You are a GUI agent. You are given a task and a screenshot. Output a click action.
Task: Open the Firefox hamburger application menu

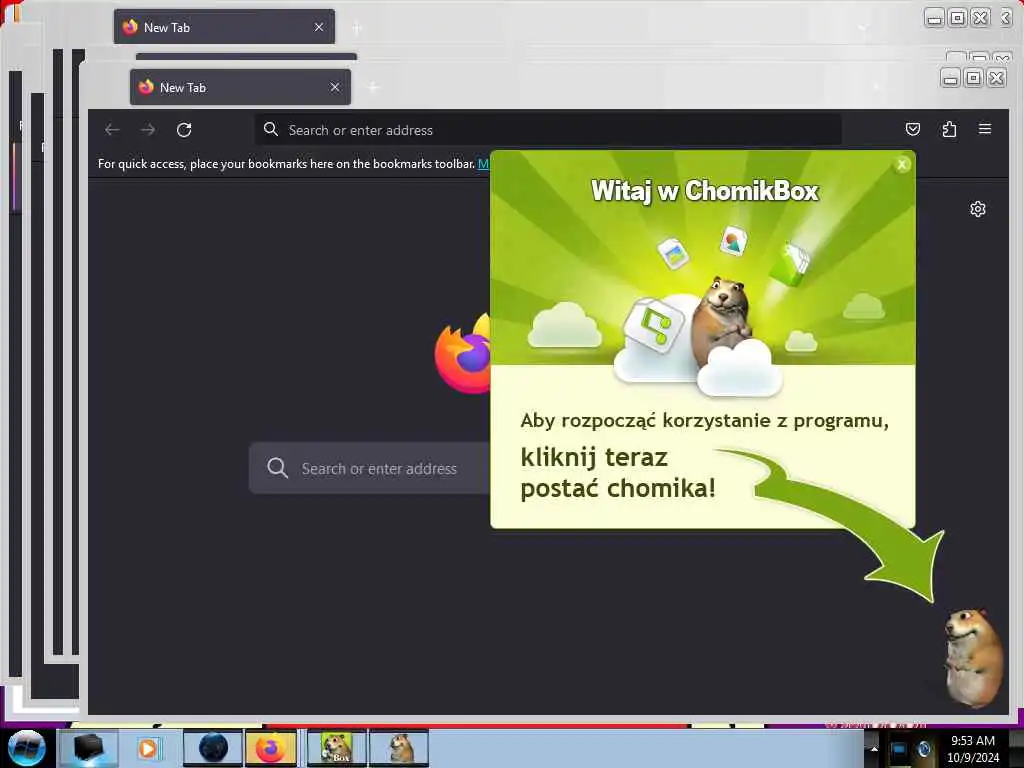tap(985, 129)
